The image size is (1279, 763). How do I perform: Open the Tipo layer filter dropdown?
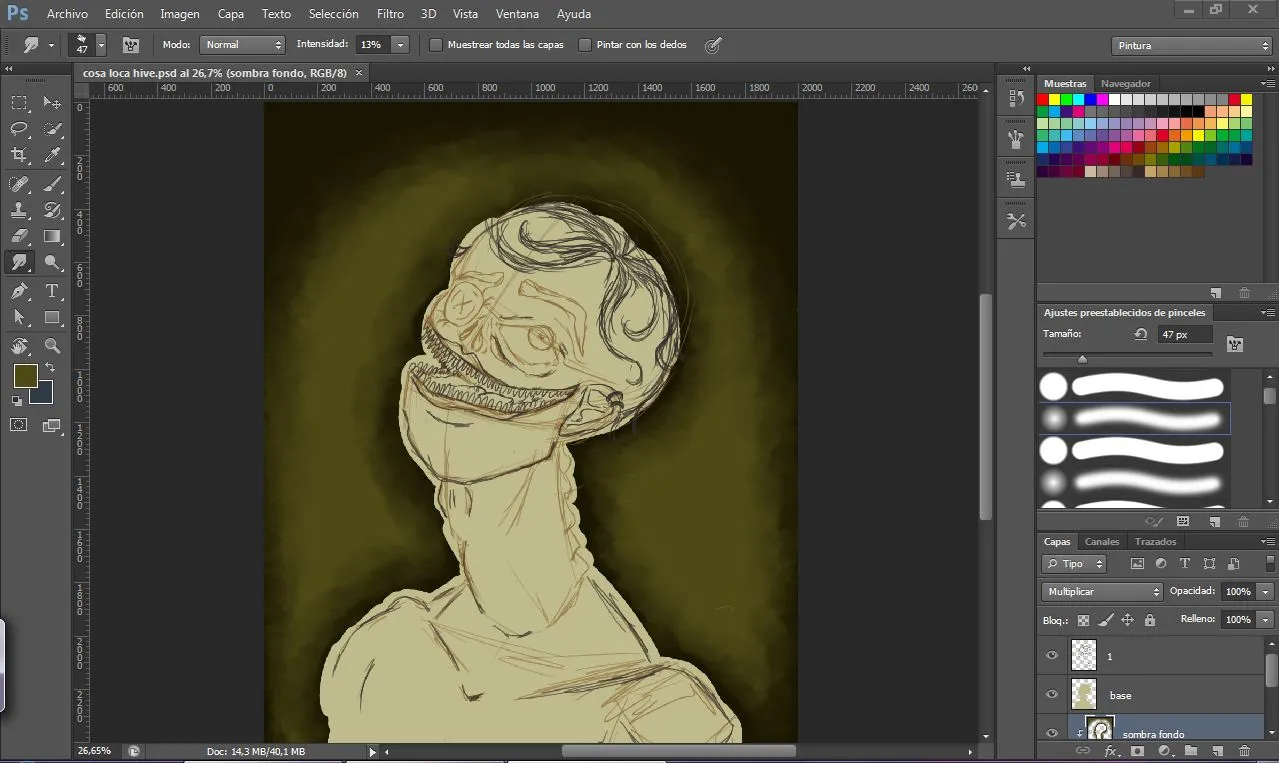[1074, 564]
